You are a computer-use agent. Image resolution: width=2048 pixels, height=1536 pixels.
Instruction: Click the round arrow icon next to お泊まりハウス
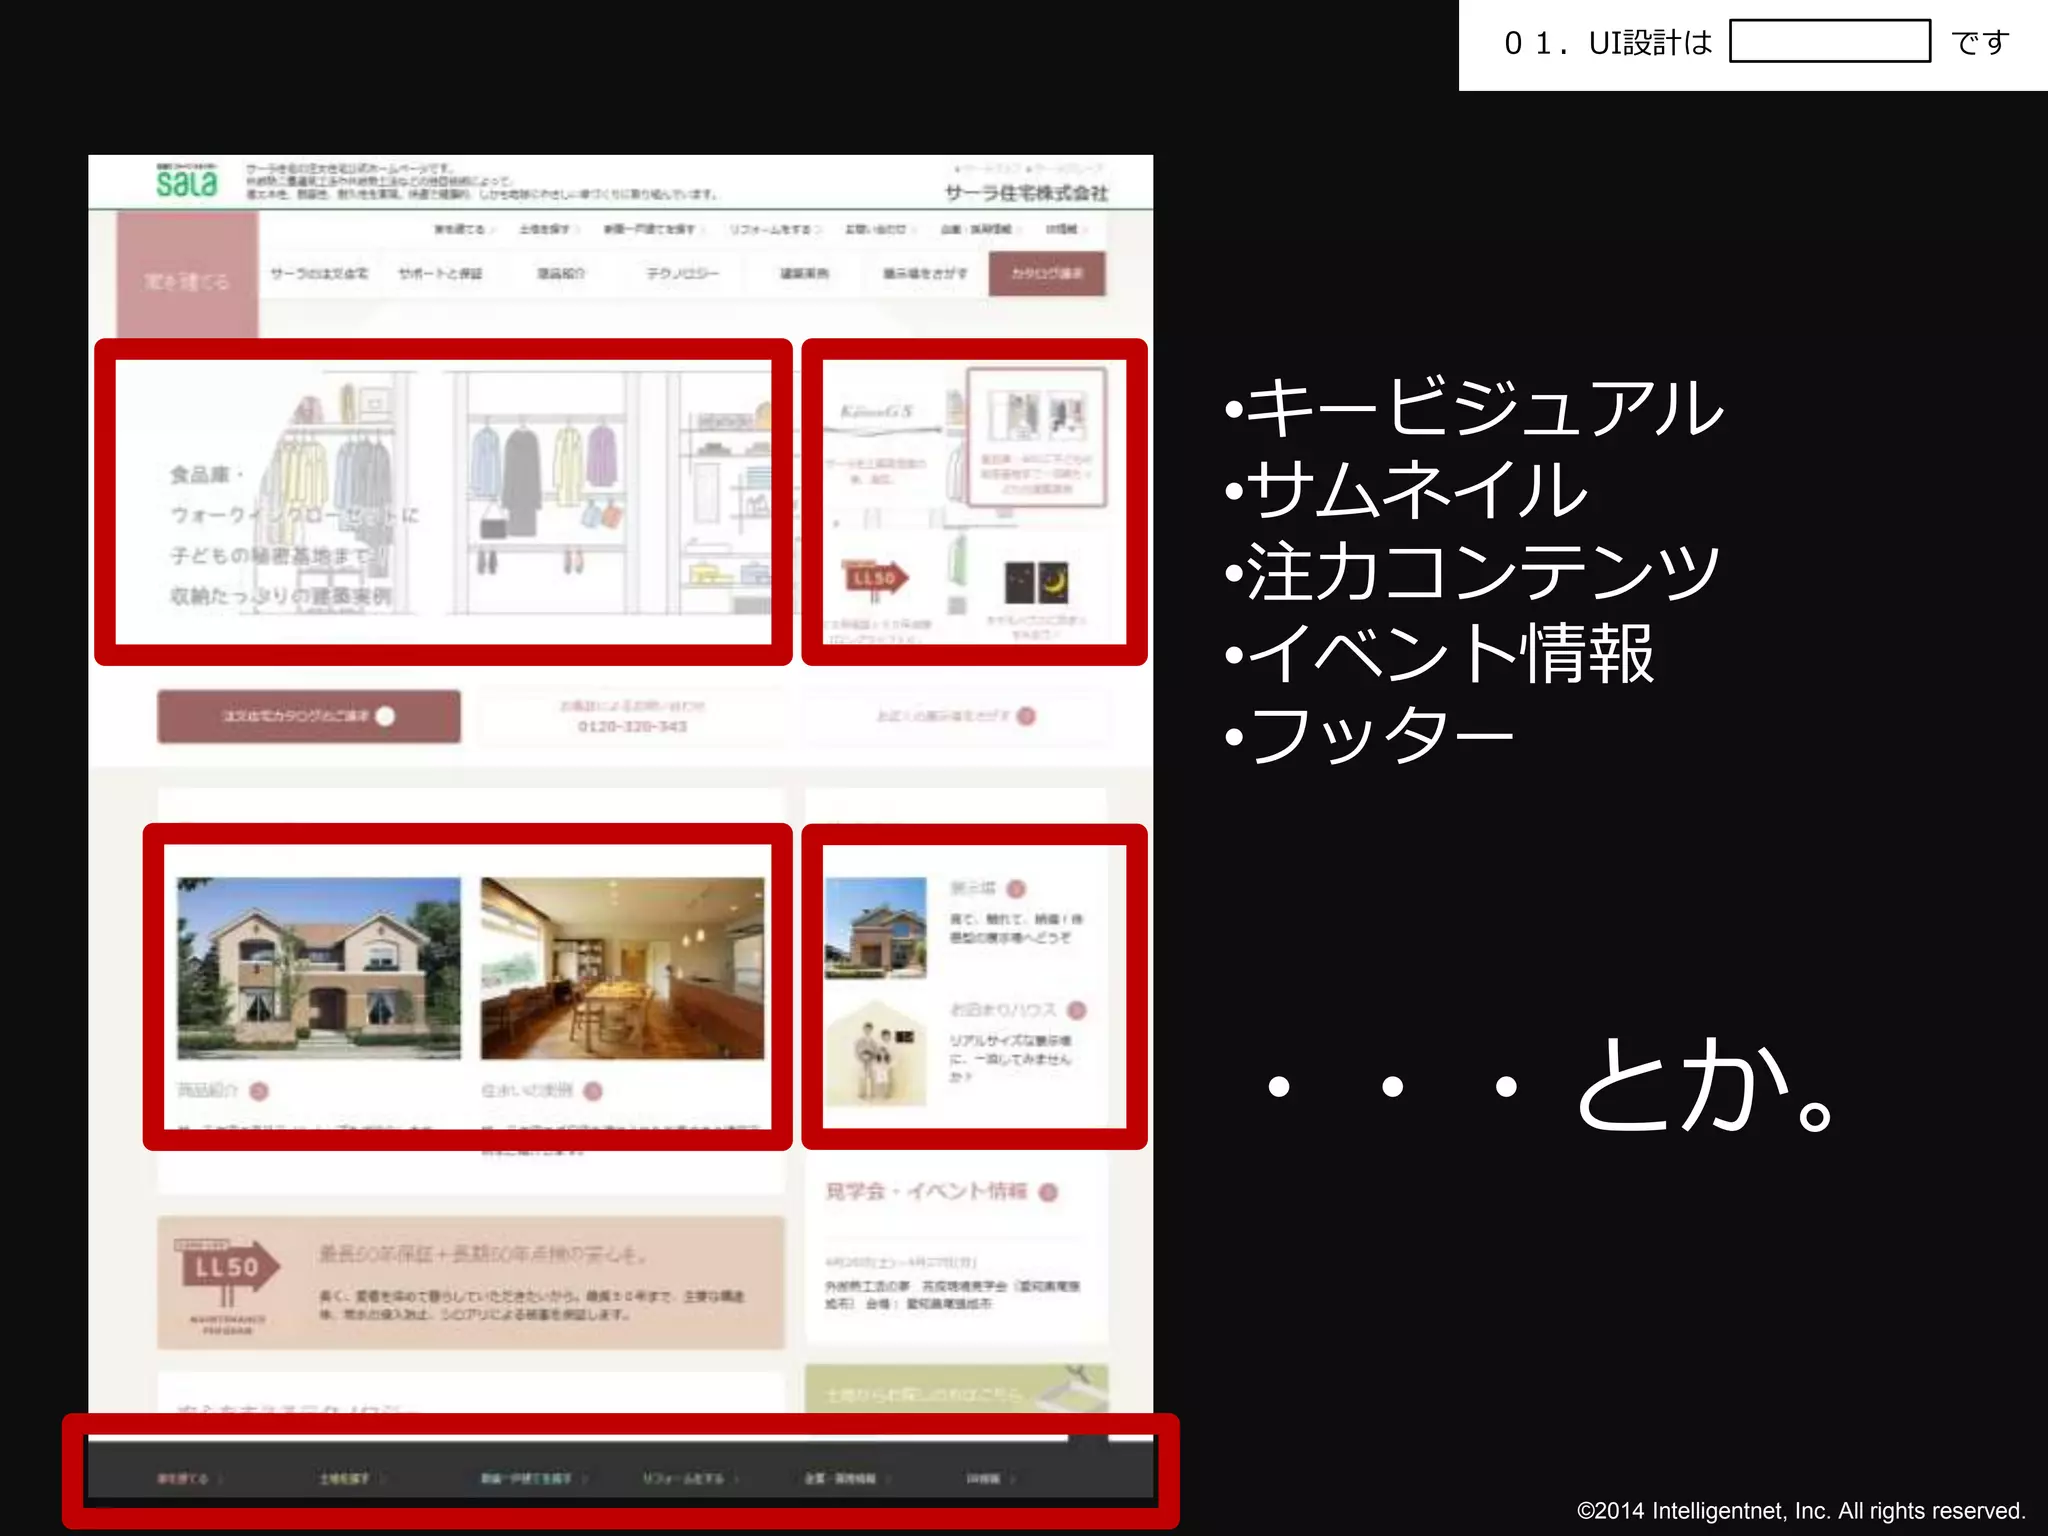click(1077, 1010)
